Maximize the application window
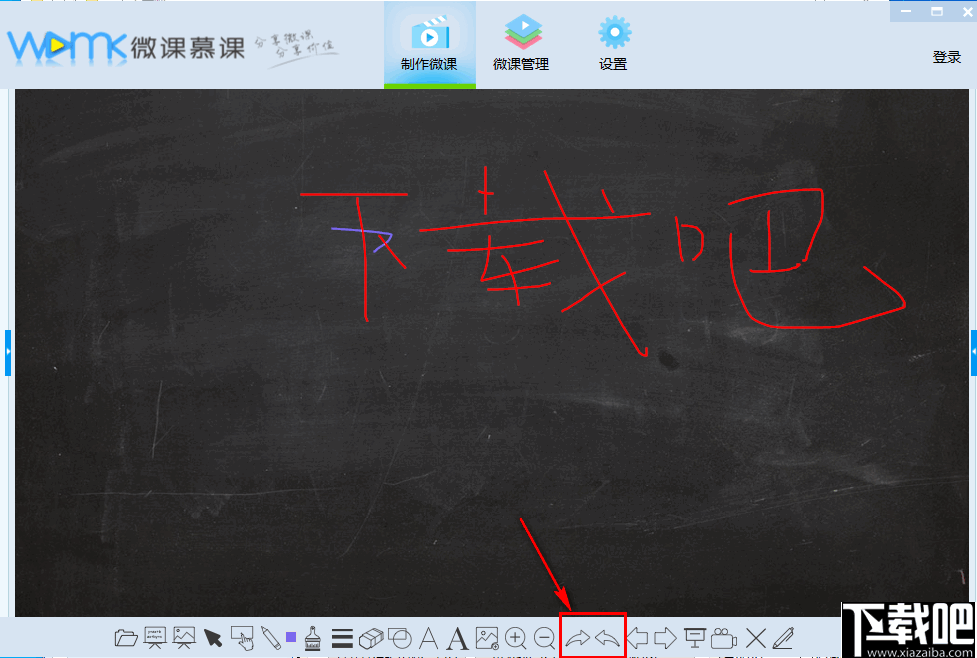Screen dimensions: 977x658 point(936,11)
